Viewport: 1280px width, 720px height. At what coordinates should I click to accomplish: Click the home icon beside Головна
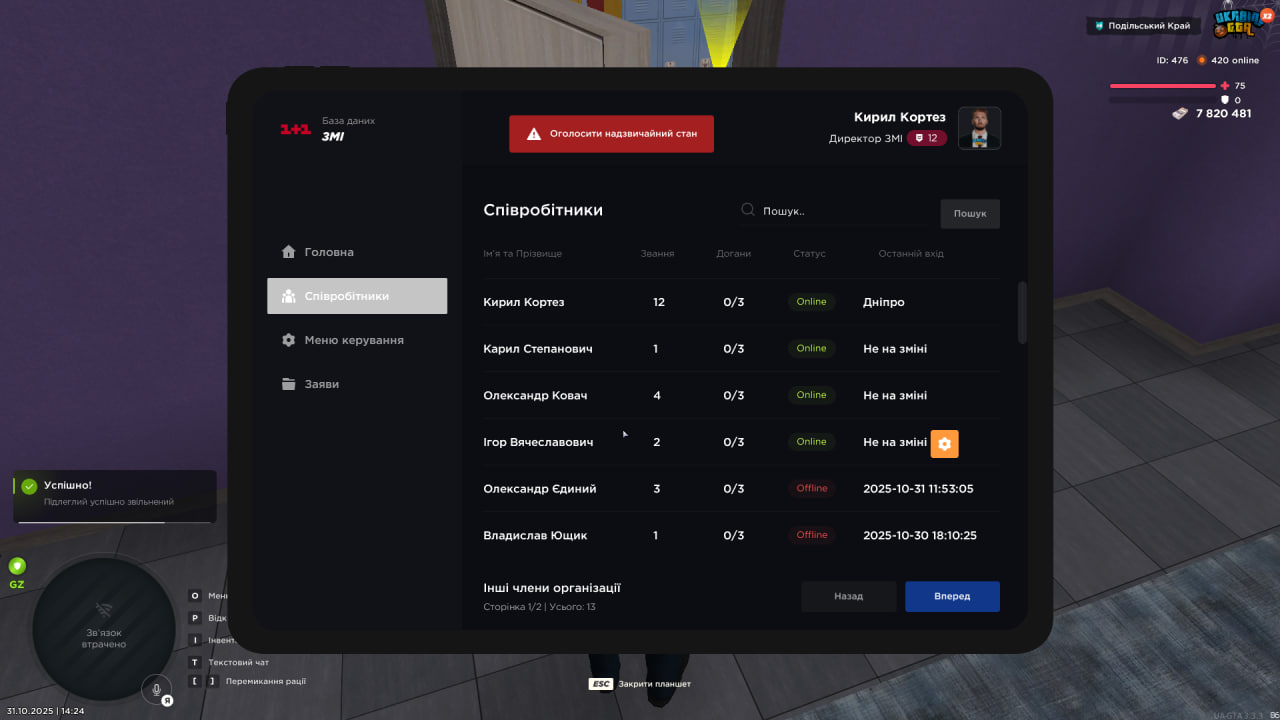288,252
